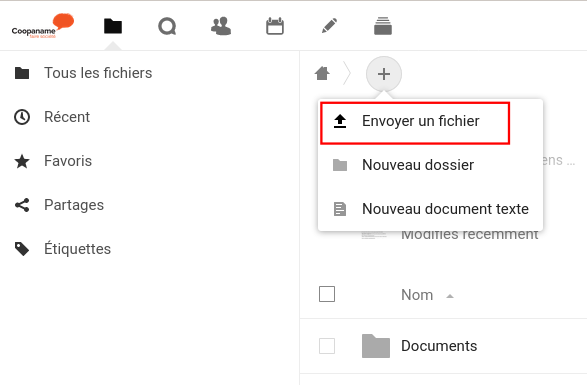
Task: Toggle sort arrow next to Nom
Action: [x=450, y=296]
